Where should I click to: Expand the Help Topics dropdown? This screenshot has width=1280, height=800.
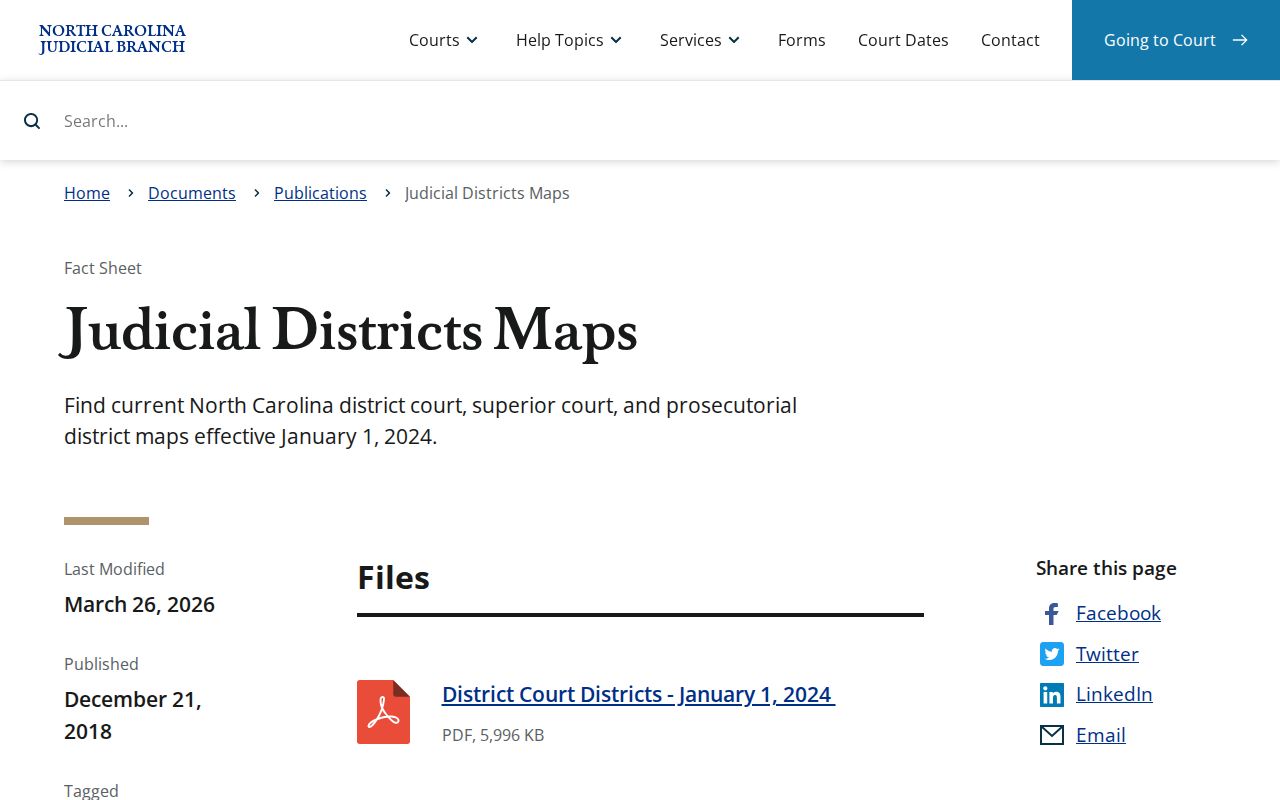pyautogui.click(x=569, y=40)
